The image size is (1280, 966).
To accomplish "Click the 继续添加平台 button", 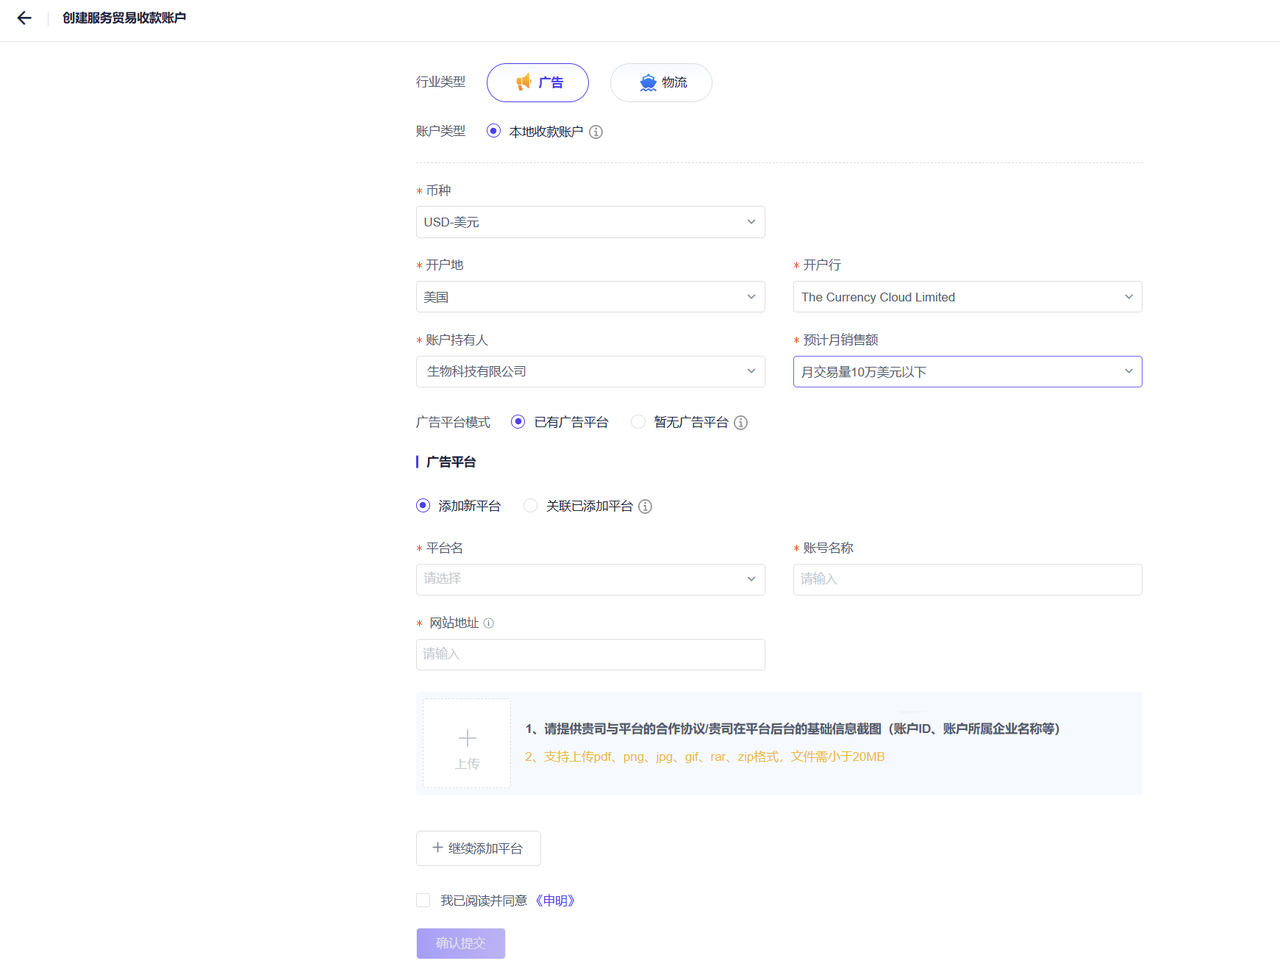I will [x=478, y=848].
